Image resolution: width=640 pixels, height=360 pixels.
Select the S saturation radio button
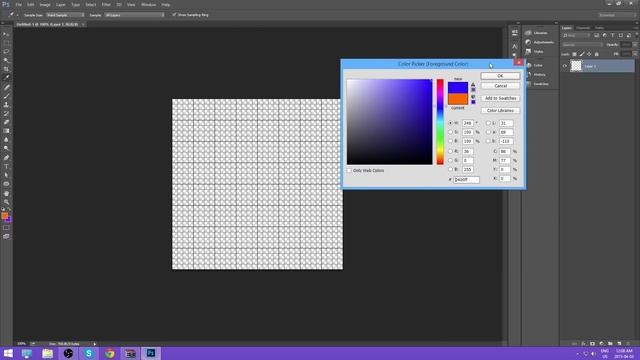point(451,132)
